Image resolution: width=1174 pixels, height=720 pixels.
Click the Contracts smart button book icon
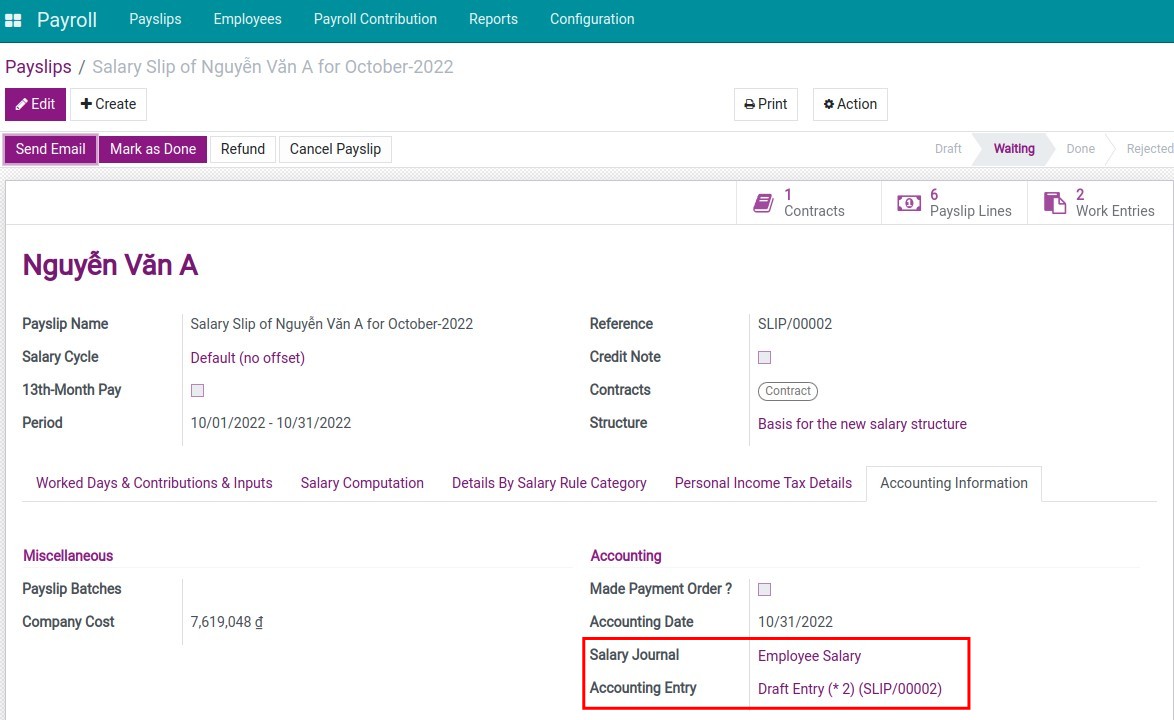point(762,200)
